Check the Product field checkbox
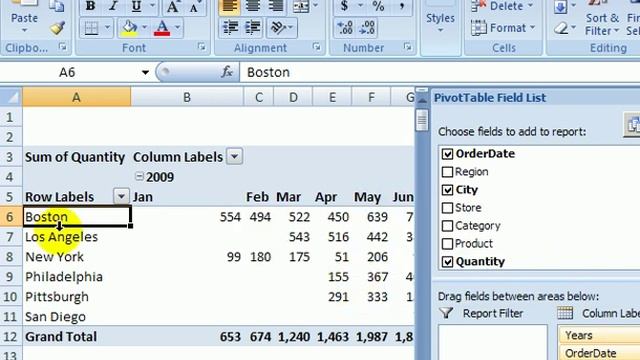 447,244
